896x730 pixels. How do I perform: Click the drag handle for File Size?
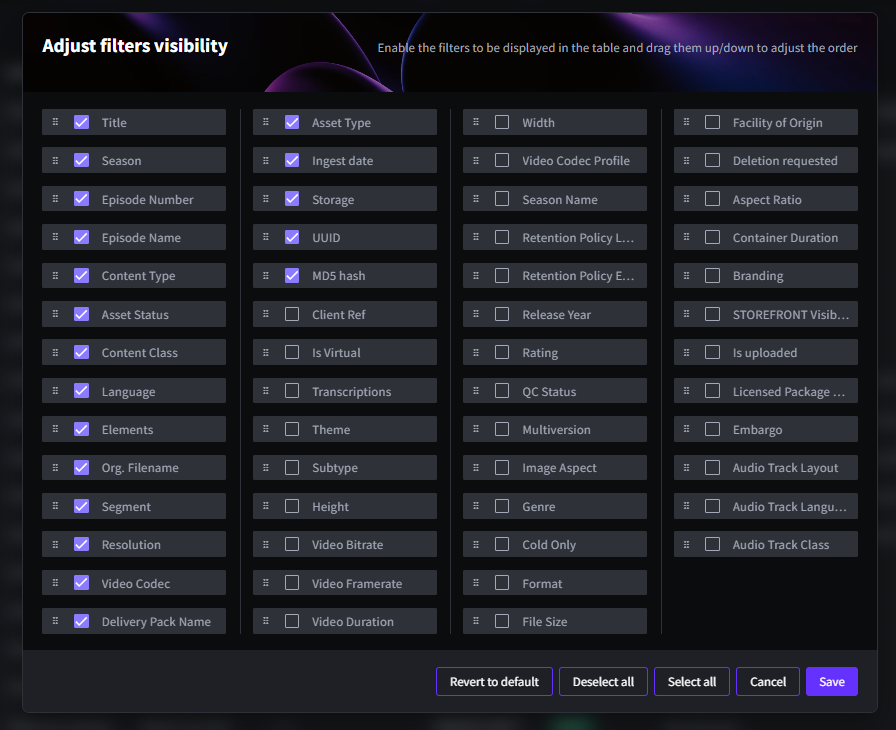click(x=476, y=620)
